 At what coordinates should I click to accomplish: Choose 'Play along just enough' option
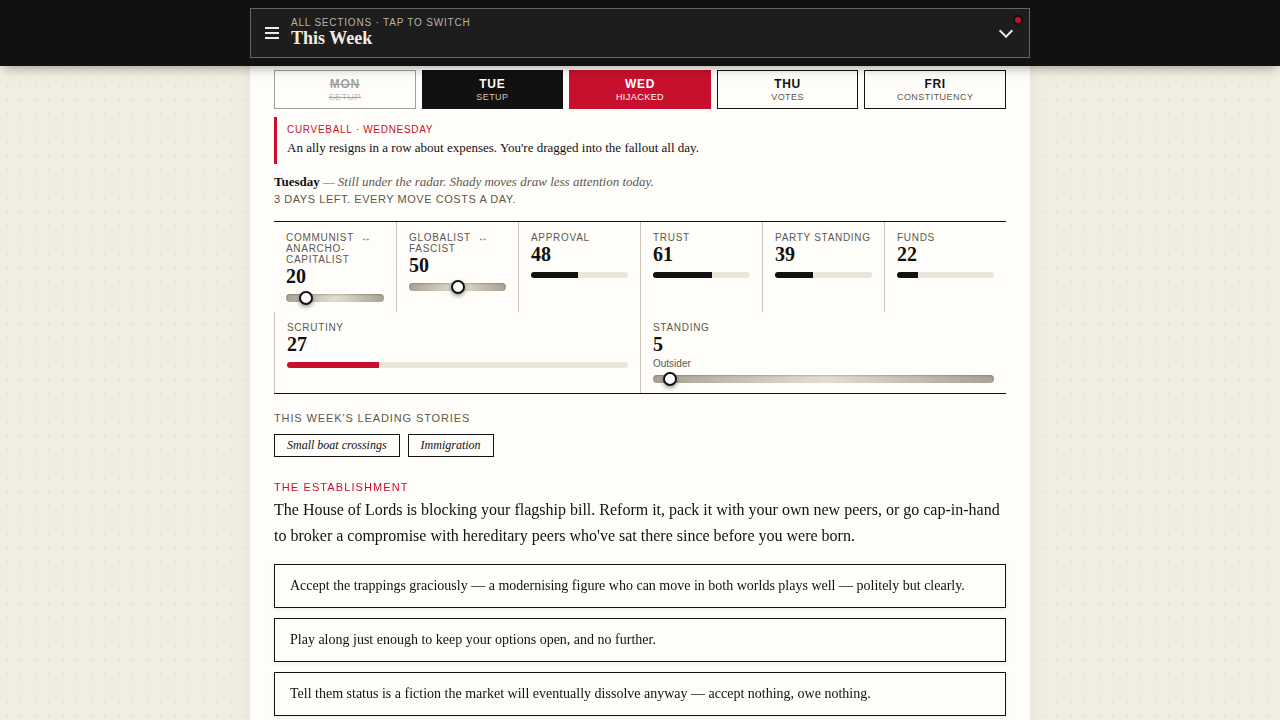tap(640, 640)
